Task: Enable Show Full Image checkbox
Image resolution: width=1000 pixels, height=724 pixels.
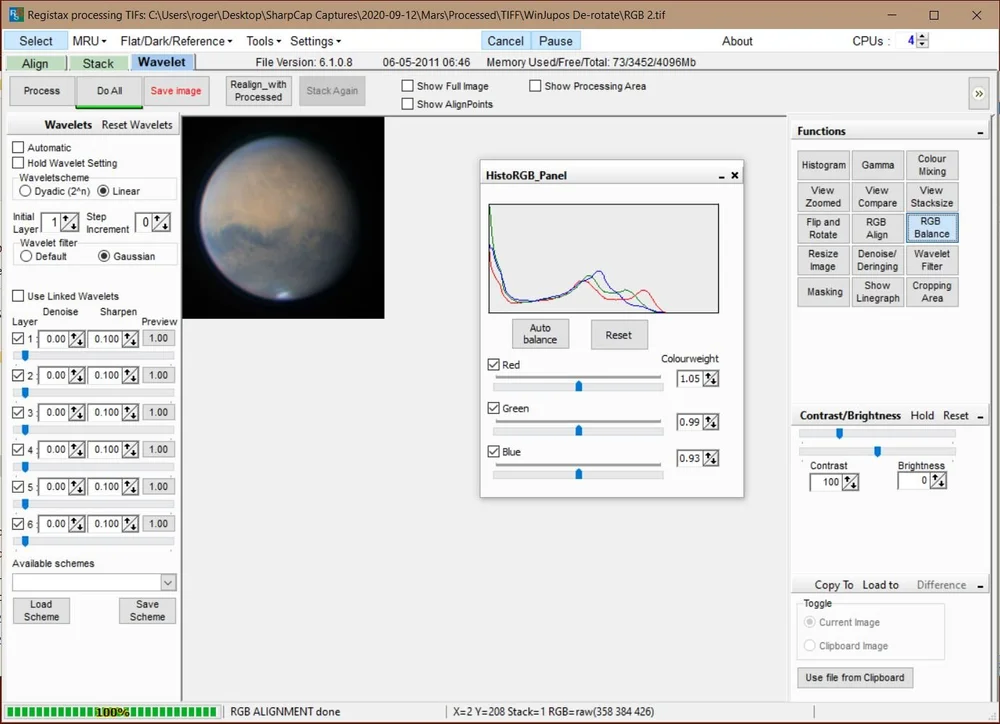Action: 408,85
